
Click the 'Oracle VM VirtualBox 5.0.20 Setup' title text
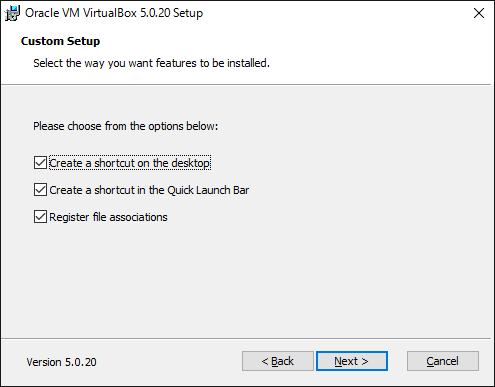tap(114, 13)
